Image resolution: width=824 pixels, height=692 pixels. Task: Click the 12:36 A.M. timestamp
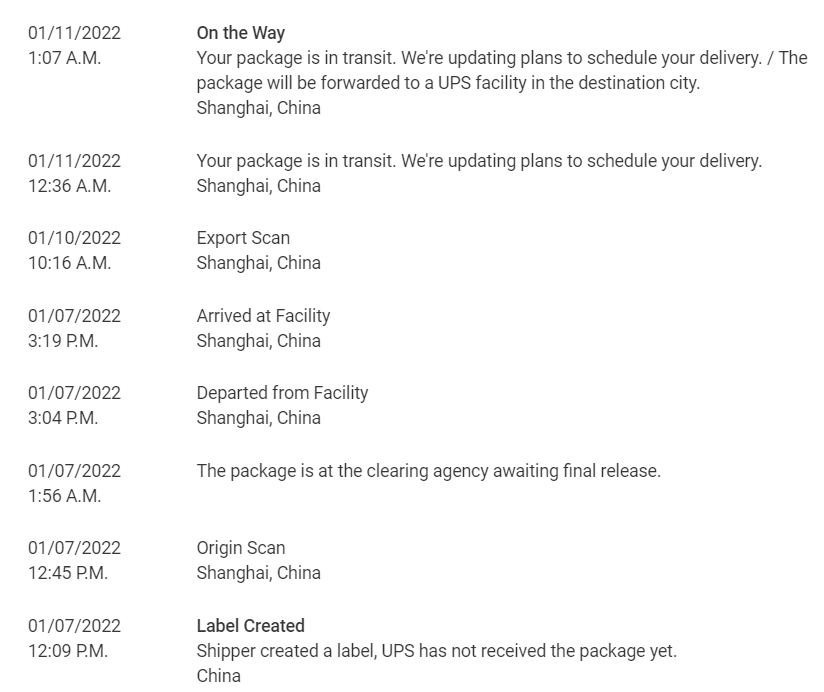pyautogui.click(x=69, y=186)
